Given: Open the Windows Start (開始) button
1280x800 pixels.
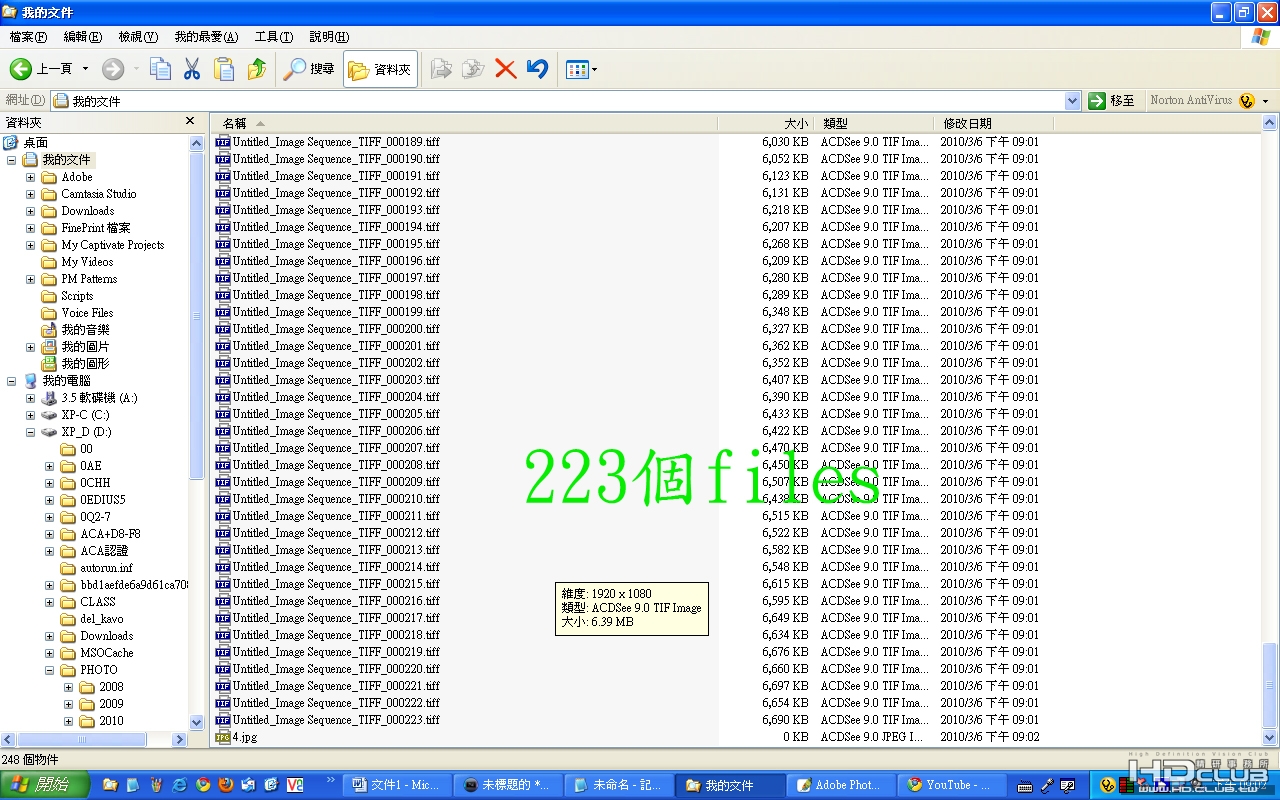Looking at the screenshot, I should tap(44, 785).
